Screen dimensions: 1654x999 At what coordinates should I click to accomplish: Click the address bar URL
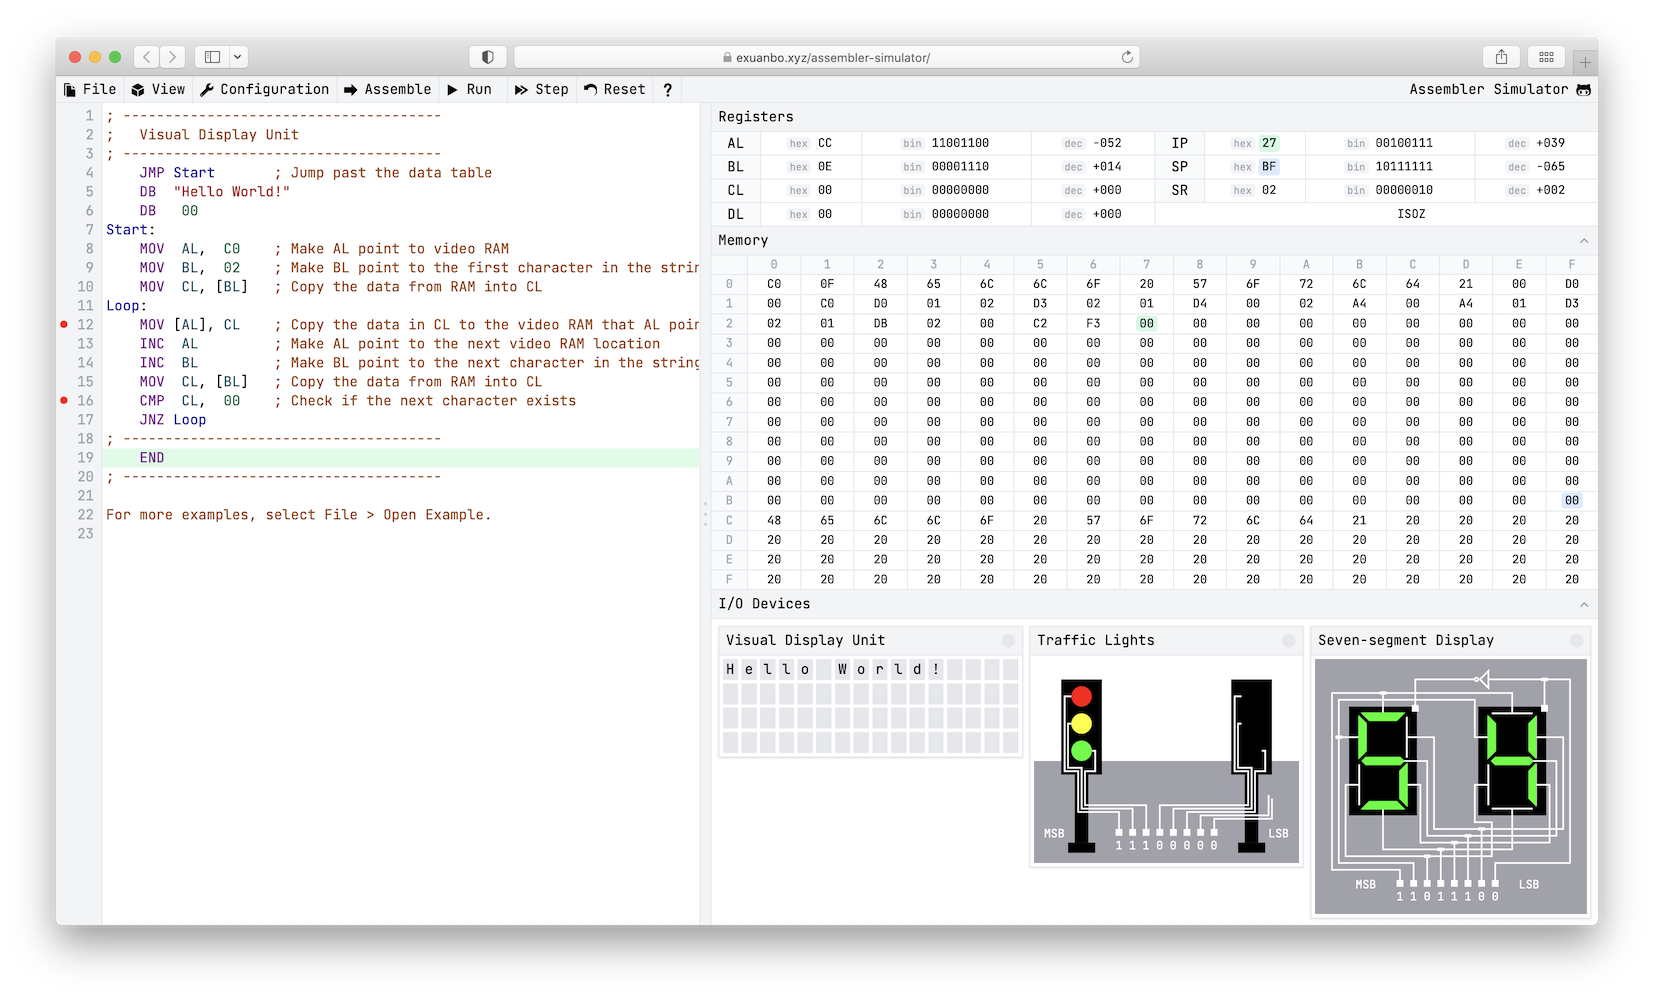(x=826, y=58)
